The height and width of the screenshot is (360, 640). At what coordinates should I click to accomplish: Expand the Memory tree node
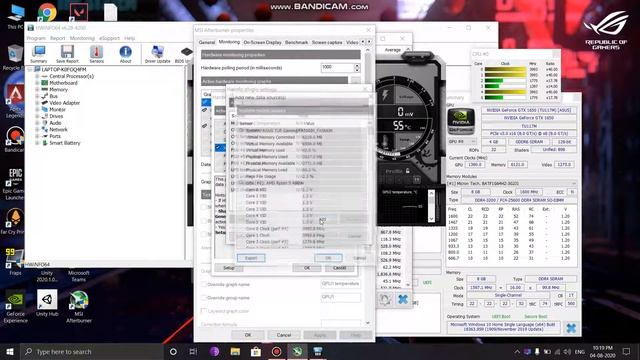37,89
